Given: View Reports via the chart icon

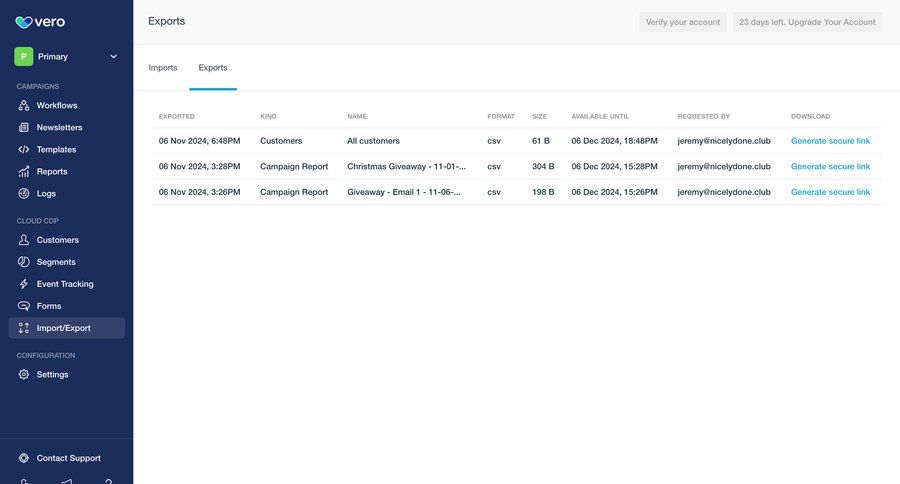Looking at the screenshot, I should 24,171.
